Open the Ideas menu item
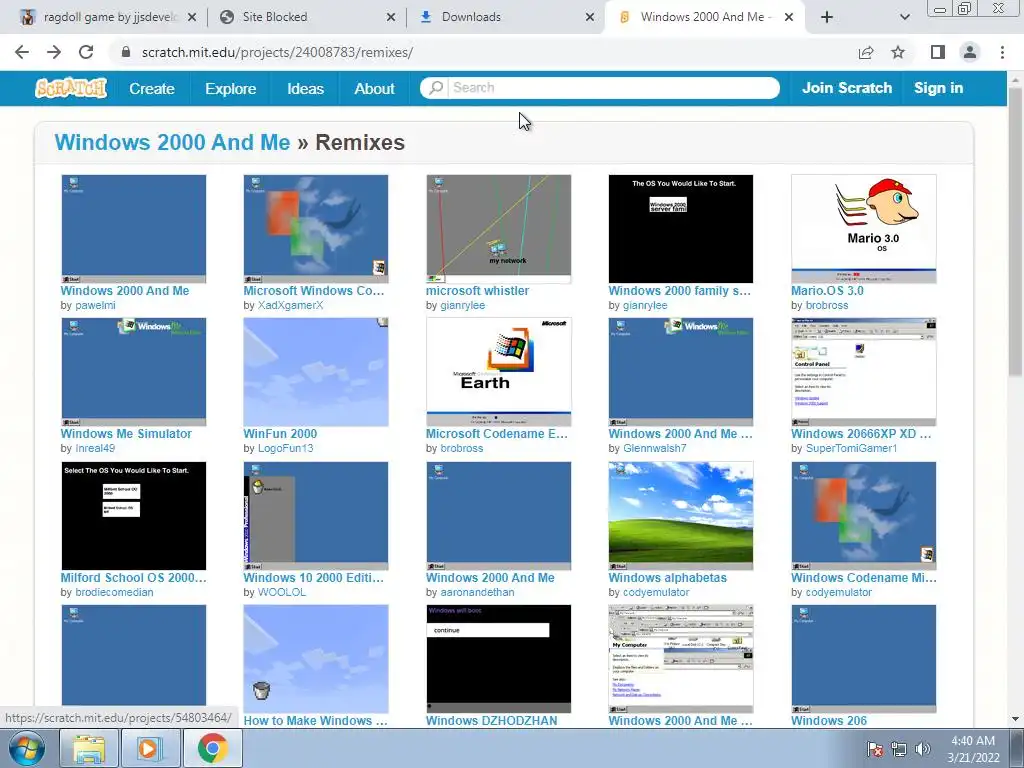This screenshot has width=1024, height=768. pyautogui.click(x=305, y=88)
